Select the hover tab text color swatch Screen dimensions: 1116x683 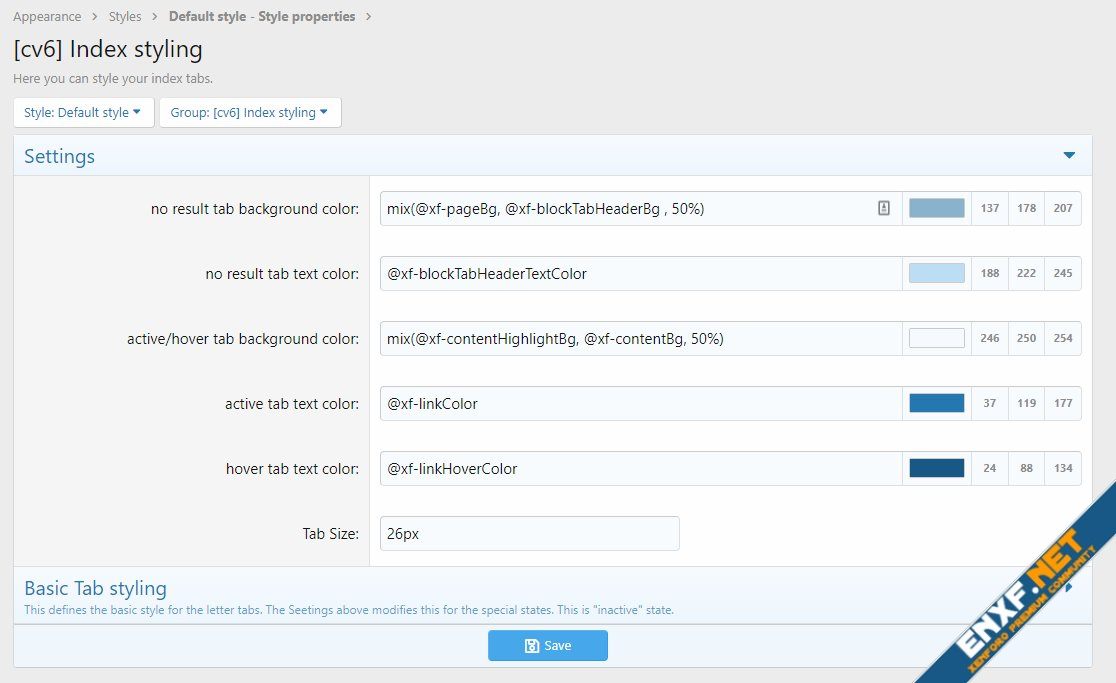(x=936, y=468)
